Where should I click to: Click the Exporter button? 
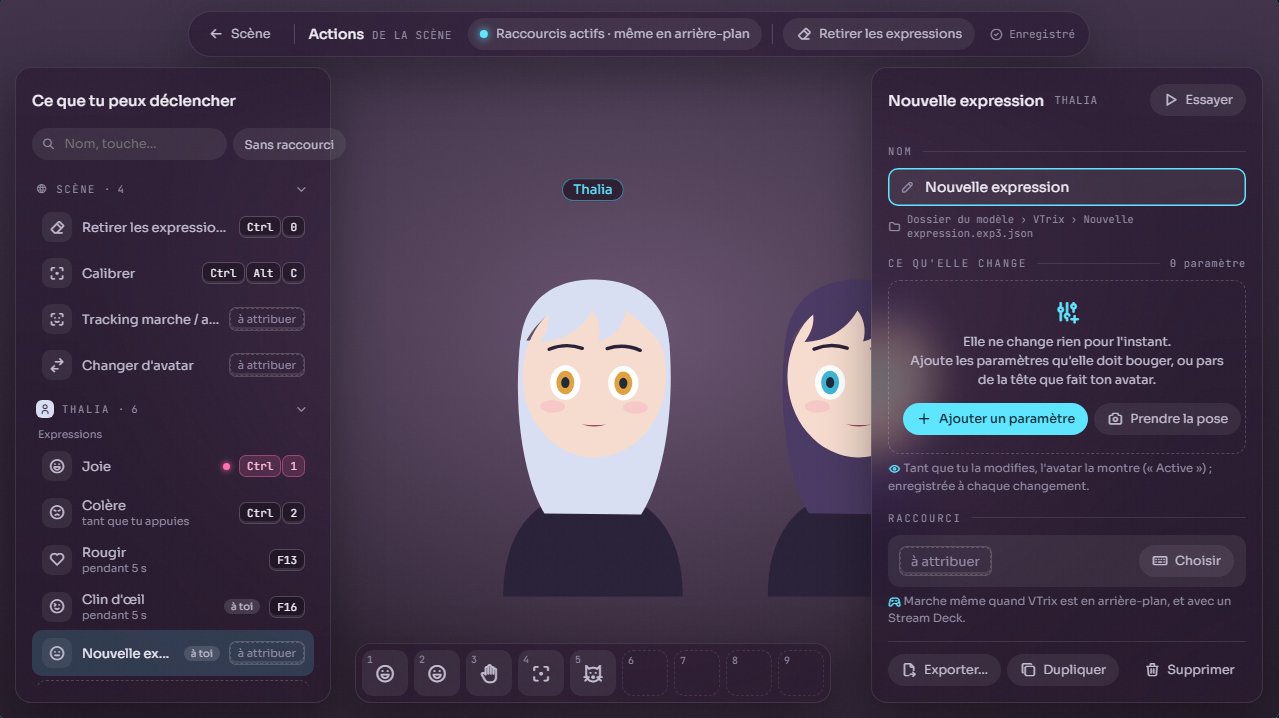[x=944, y=670]
